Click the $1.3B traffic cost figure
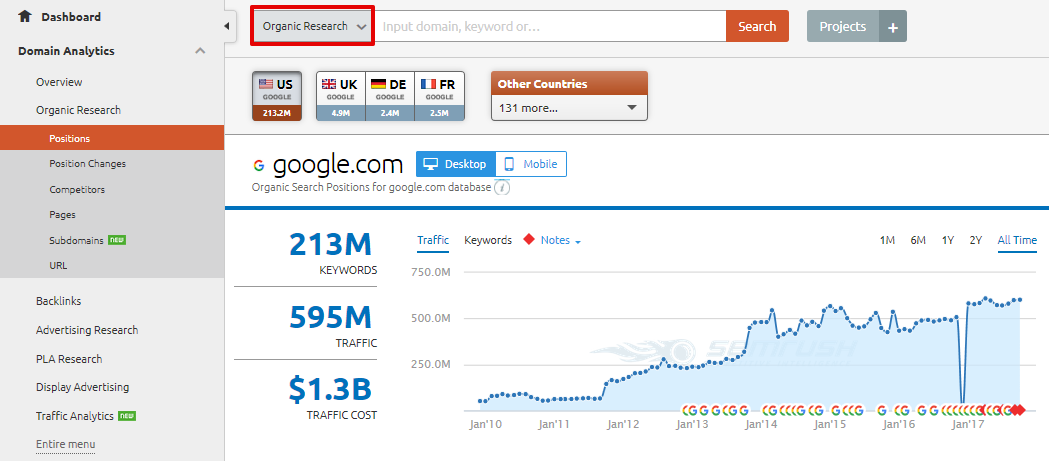 click(330, 389)
